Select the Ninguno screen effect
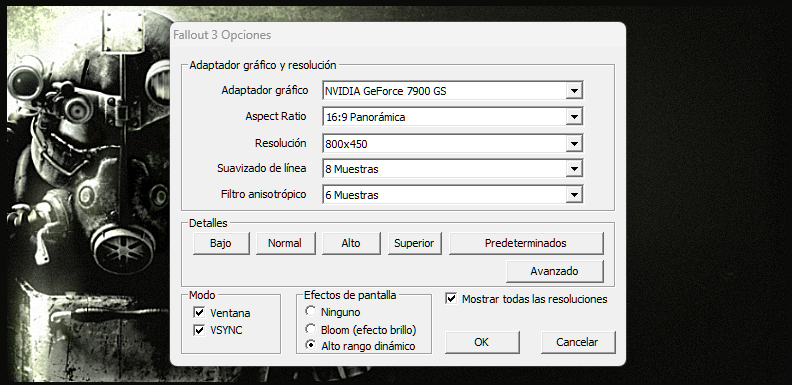The height and width of the screenshot is (385, 792). click(311, 311)
